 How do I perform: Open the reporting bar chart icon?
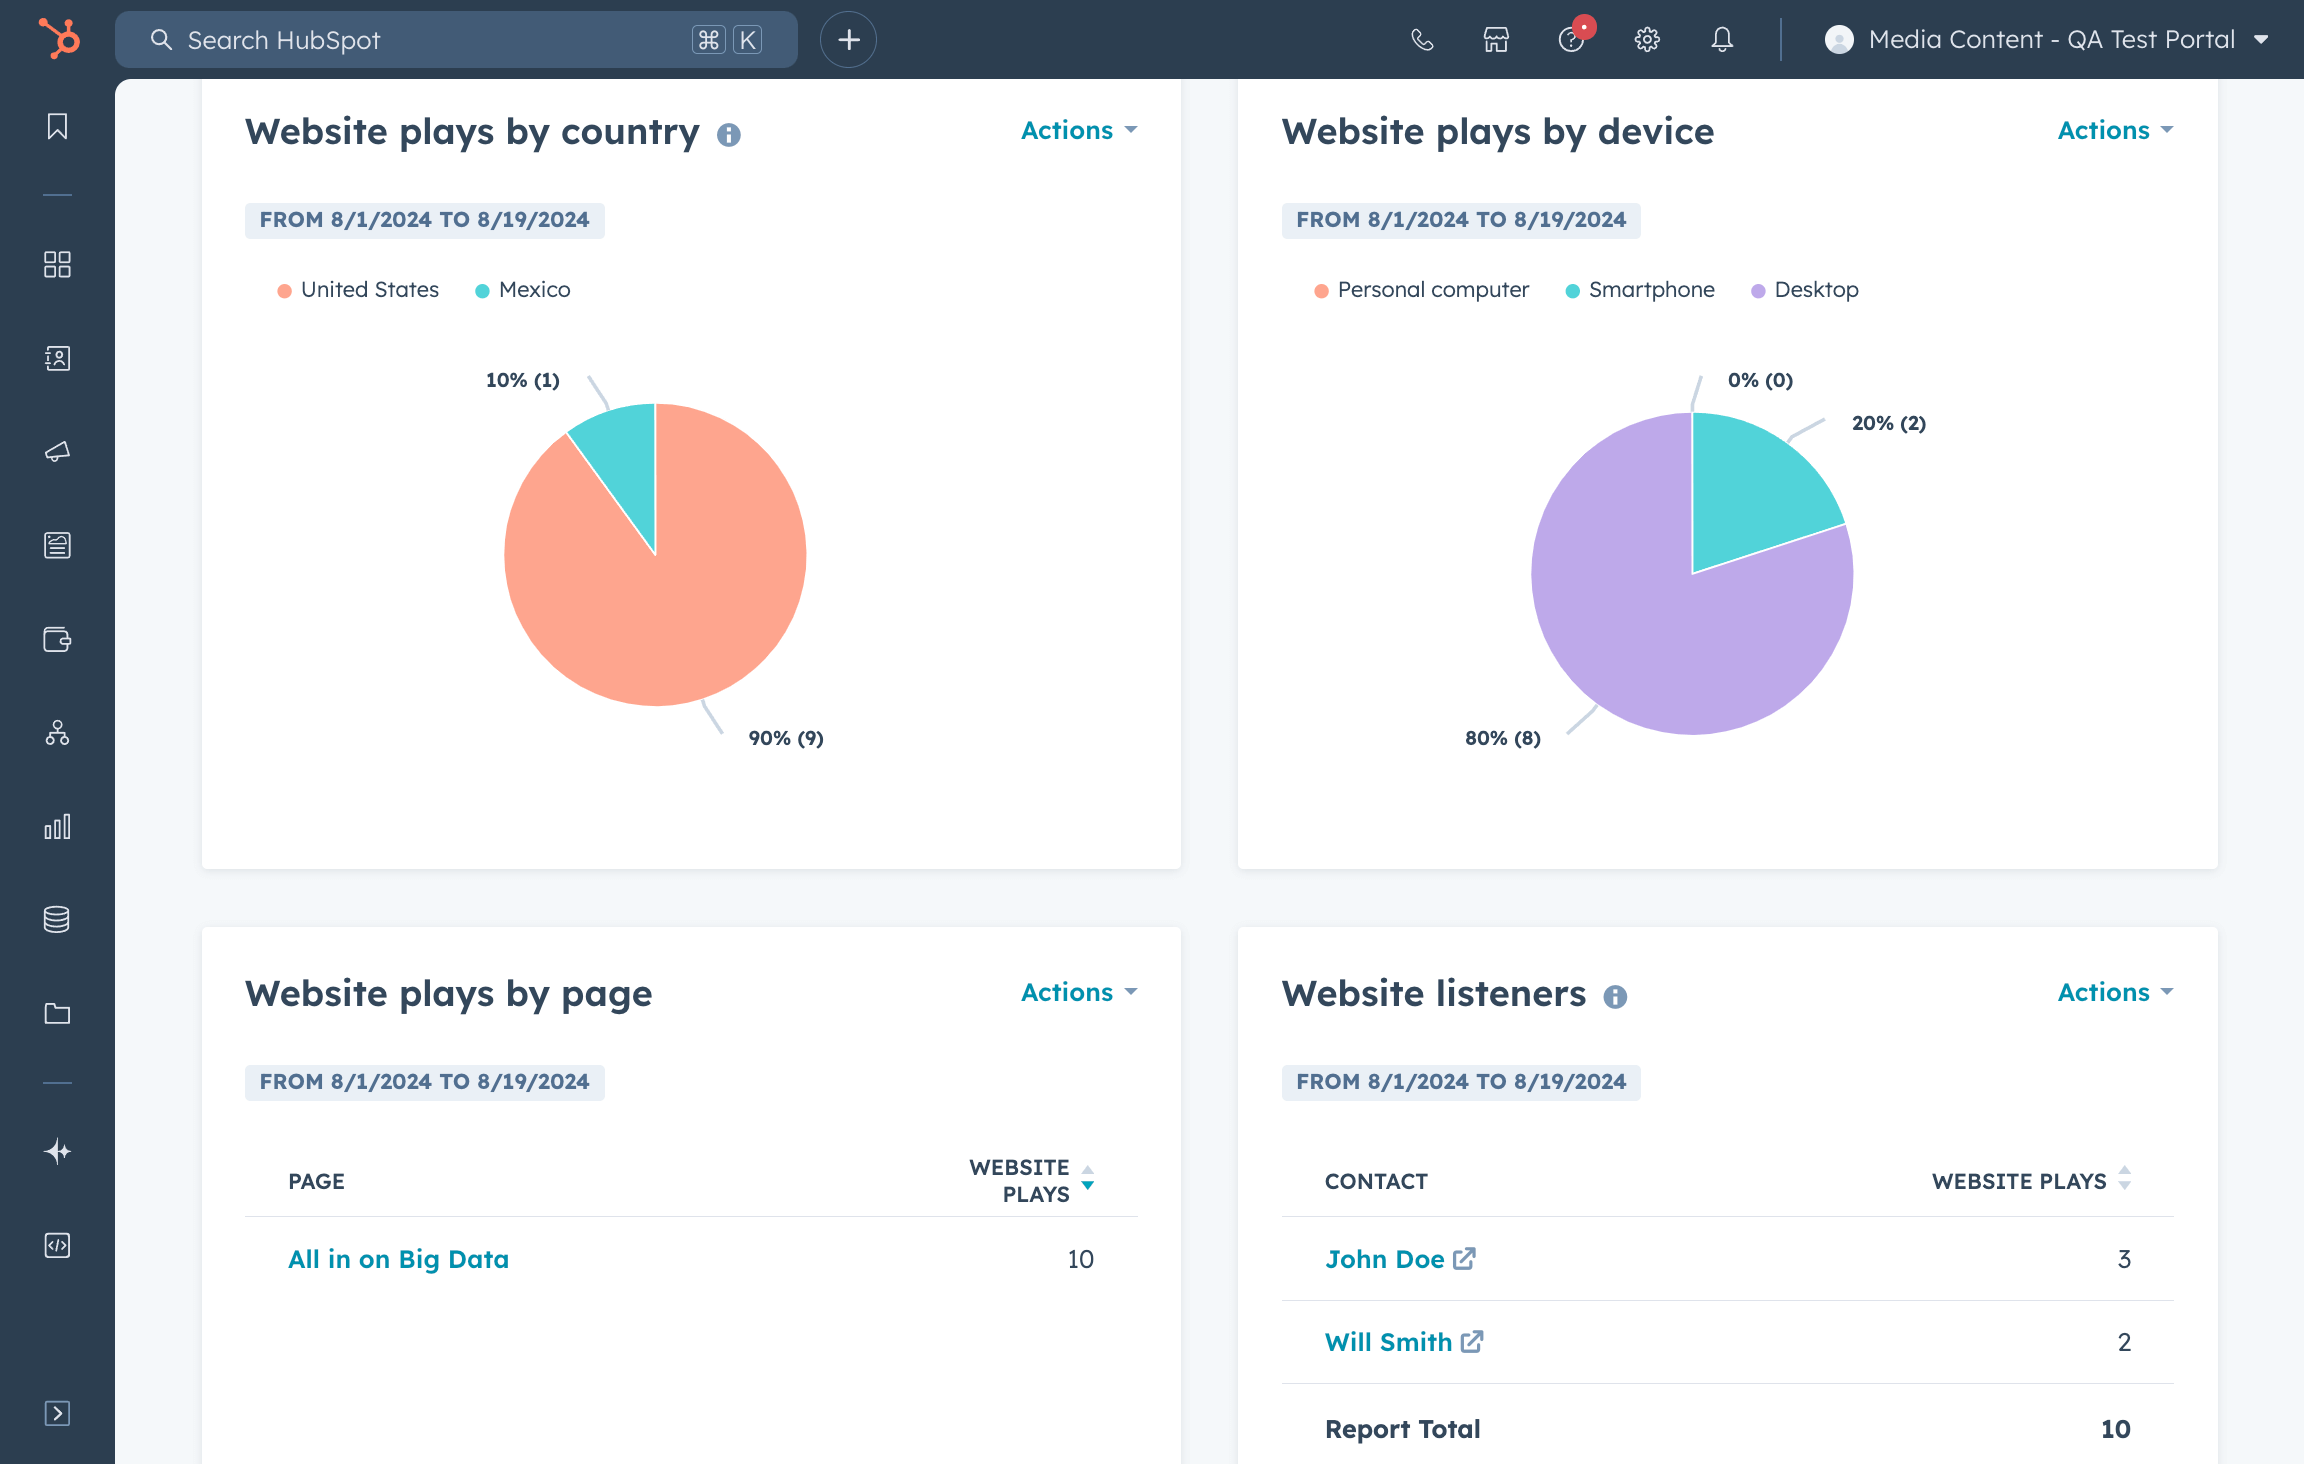pos(57,827)
